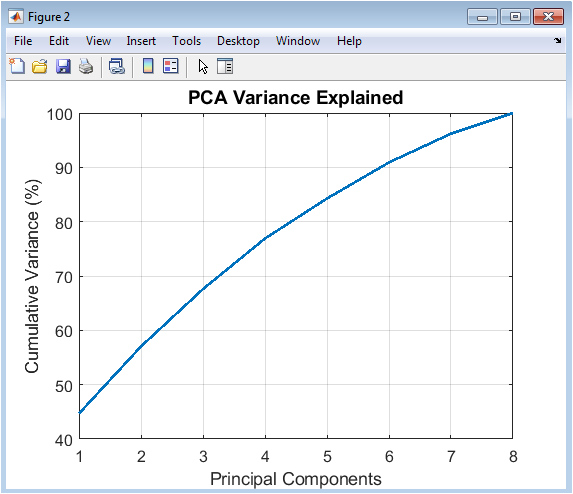Insert a legend using the toolbar icon

171,66
